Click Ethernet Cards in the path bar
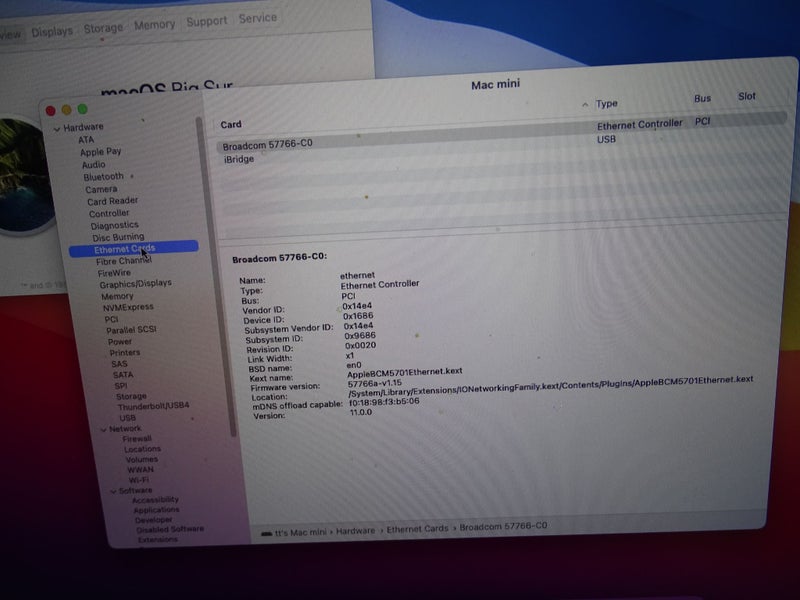Screen dimensions: 800x600 click(x=417, y=530)
